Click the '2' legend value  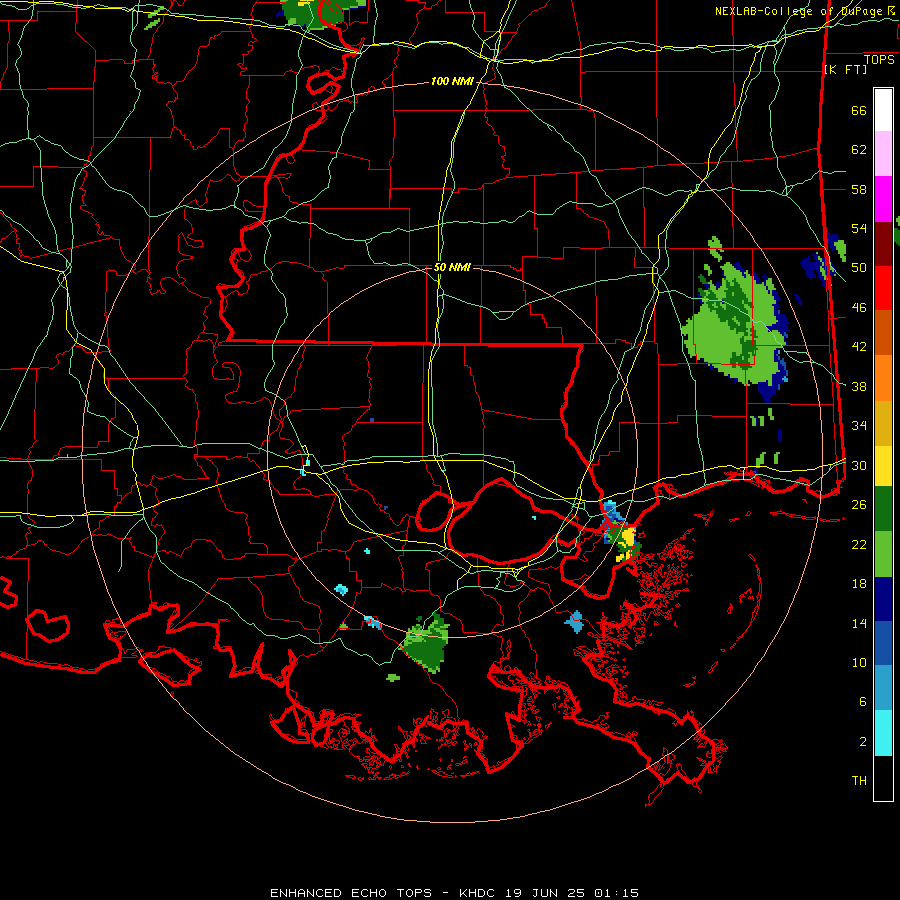(863, 742)
